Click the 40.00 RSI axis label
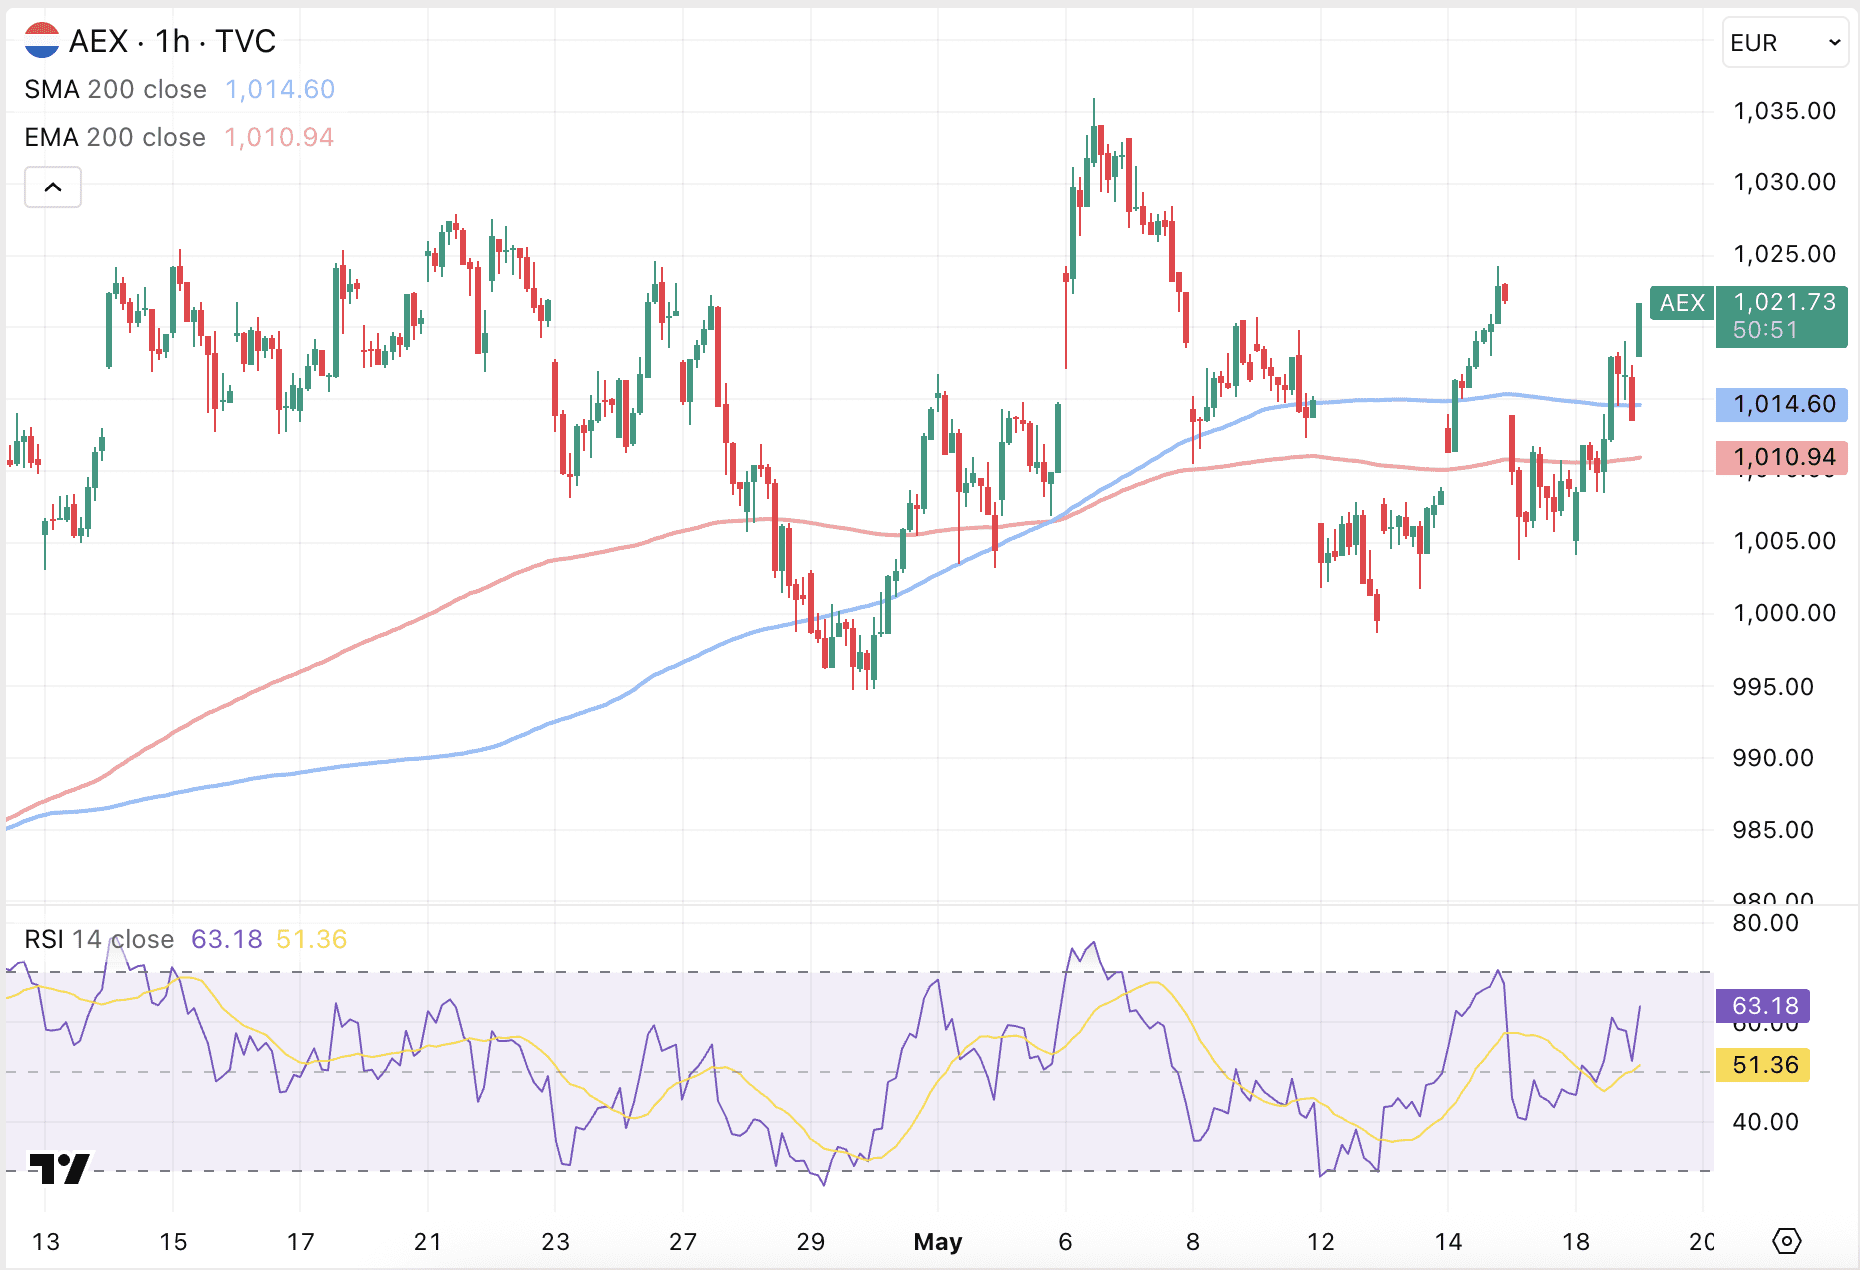The width and height of the screenshot is (1860, 1270). pos(1765,1122)
